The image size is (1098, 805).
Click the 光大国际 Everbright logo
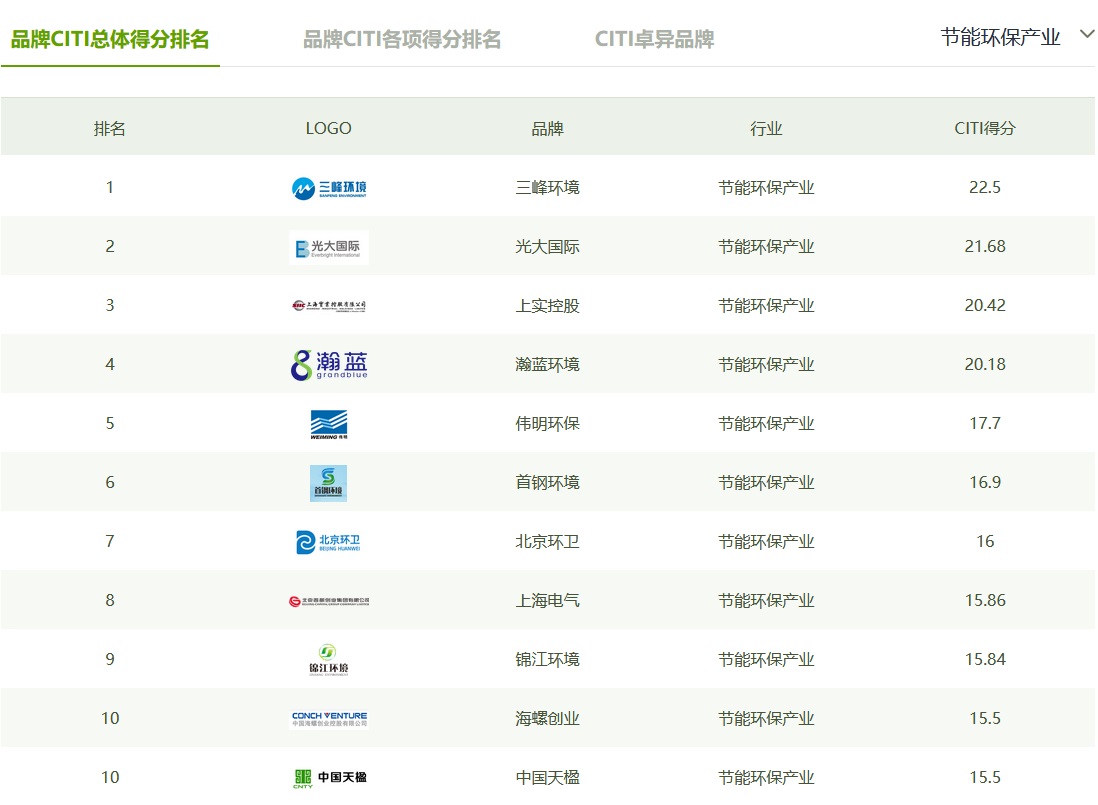click(329, 247)
